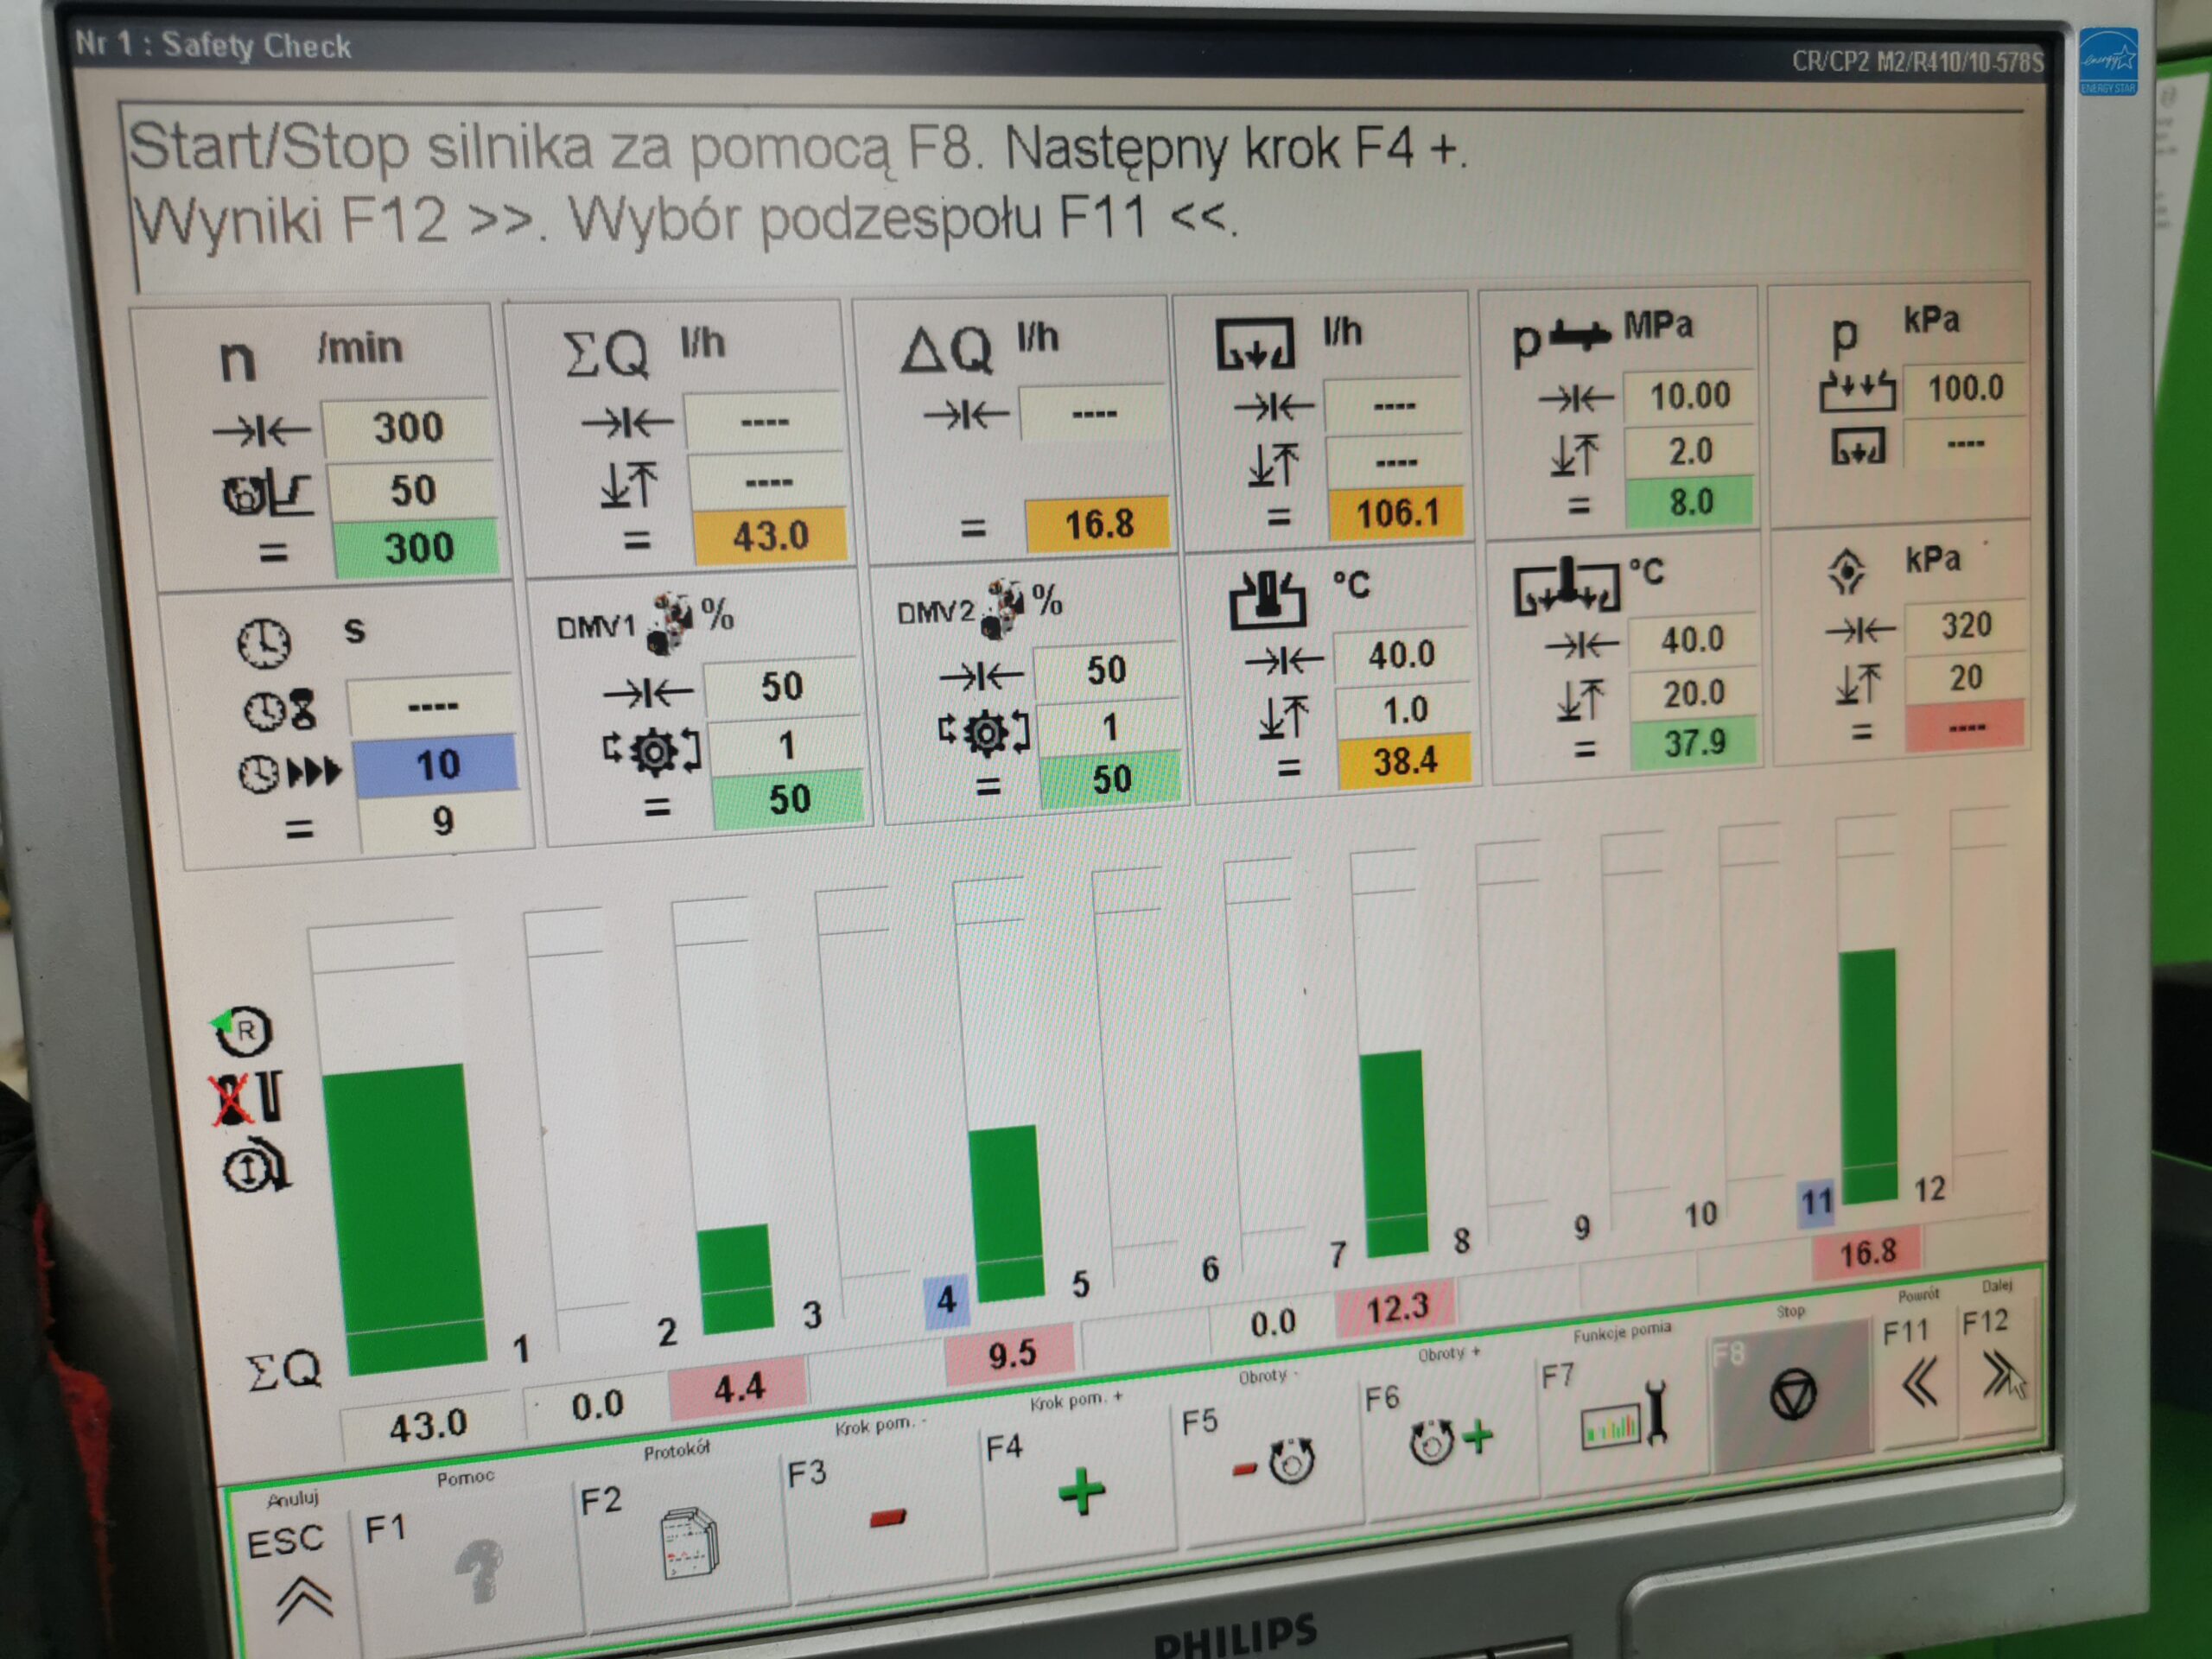Screen dimensions: 2212x1659
Task: Click speed setpoint field showing 300
Action: point(407,428)
